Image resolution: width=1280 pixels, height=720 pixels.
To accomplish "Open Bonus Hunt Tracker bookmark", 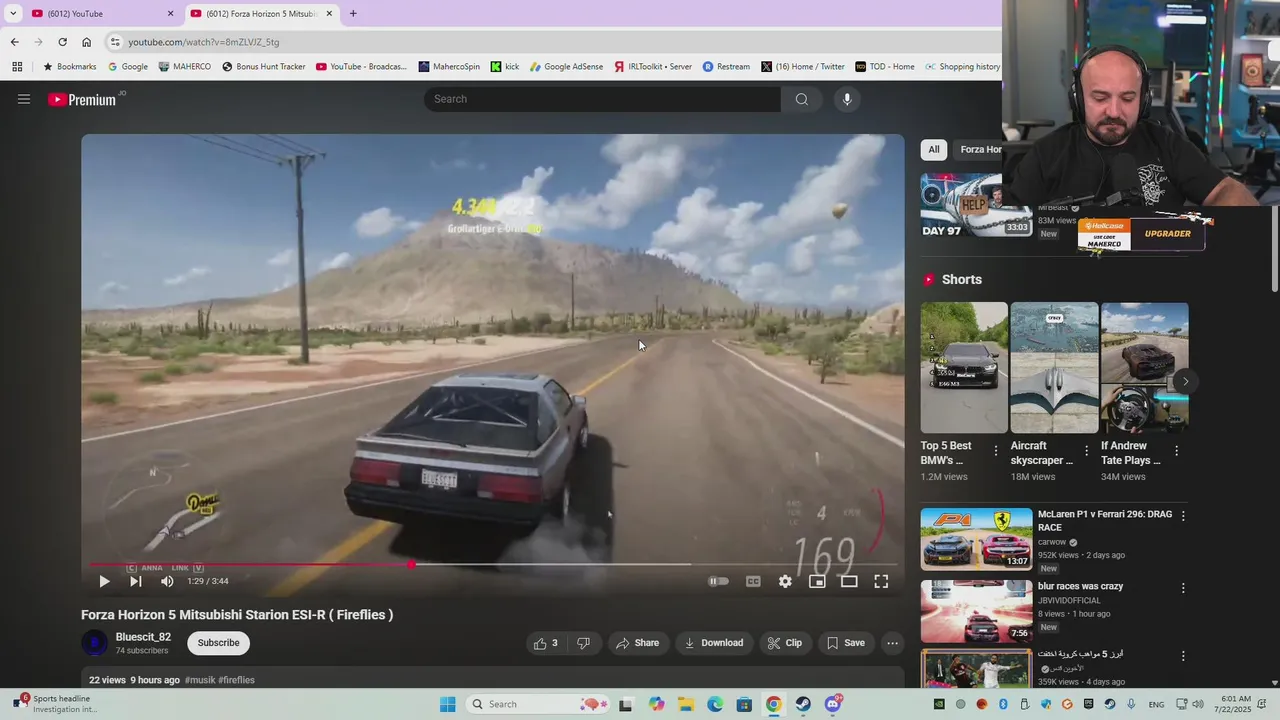I will [x=264, y=67].
